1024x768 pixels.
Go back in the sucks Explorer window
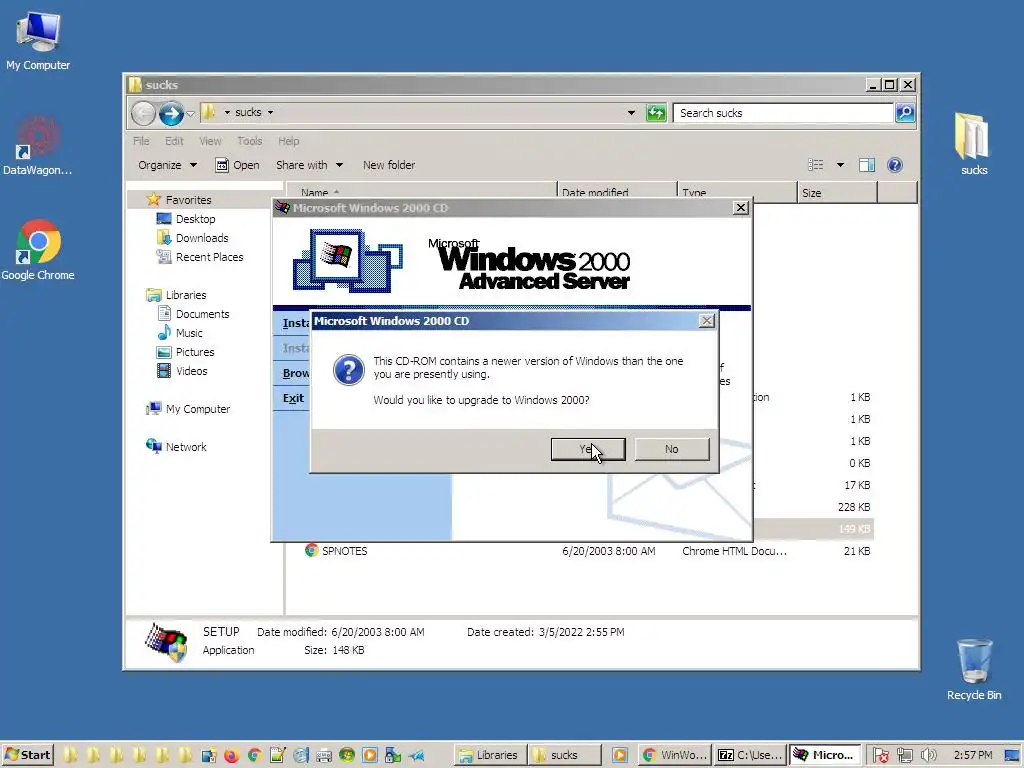tap(143, 114)
